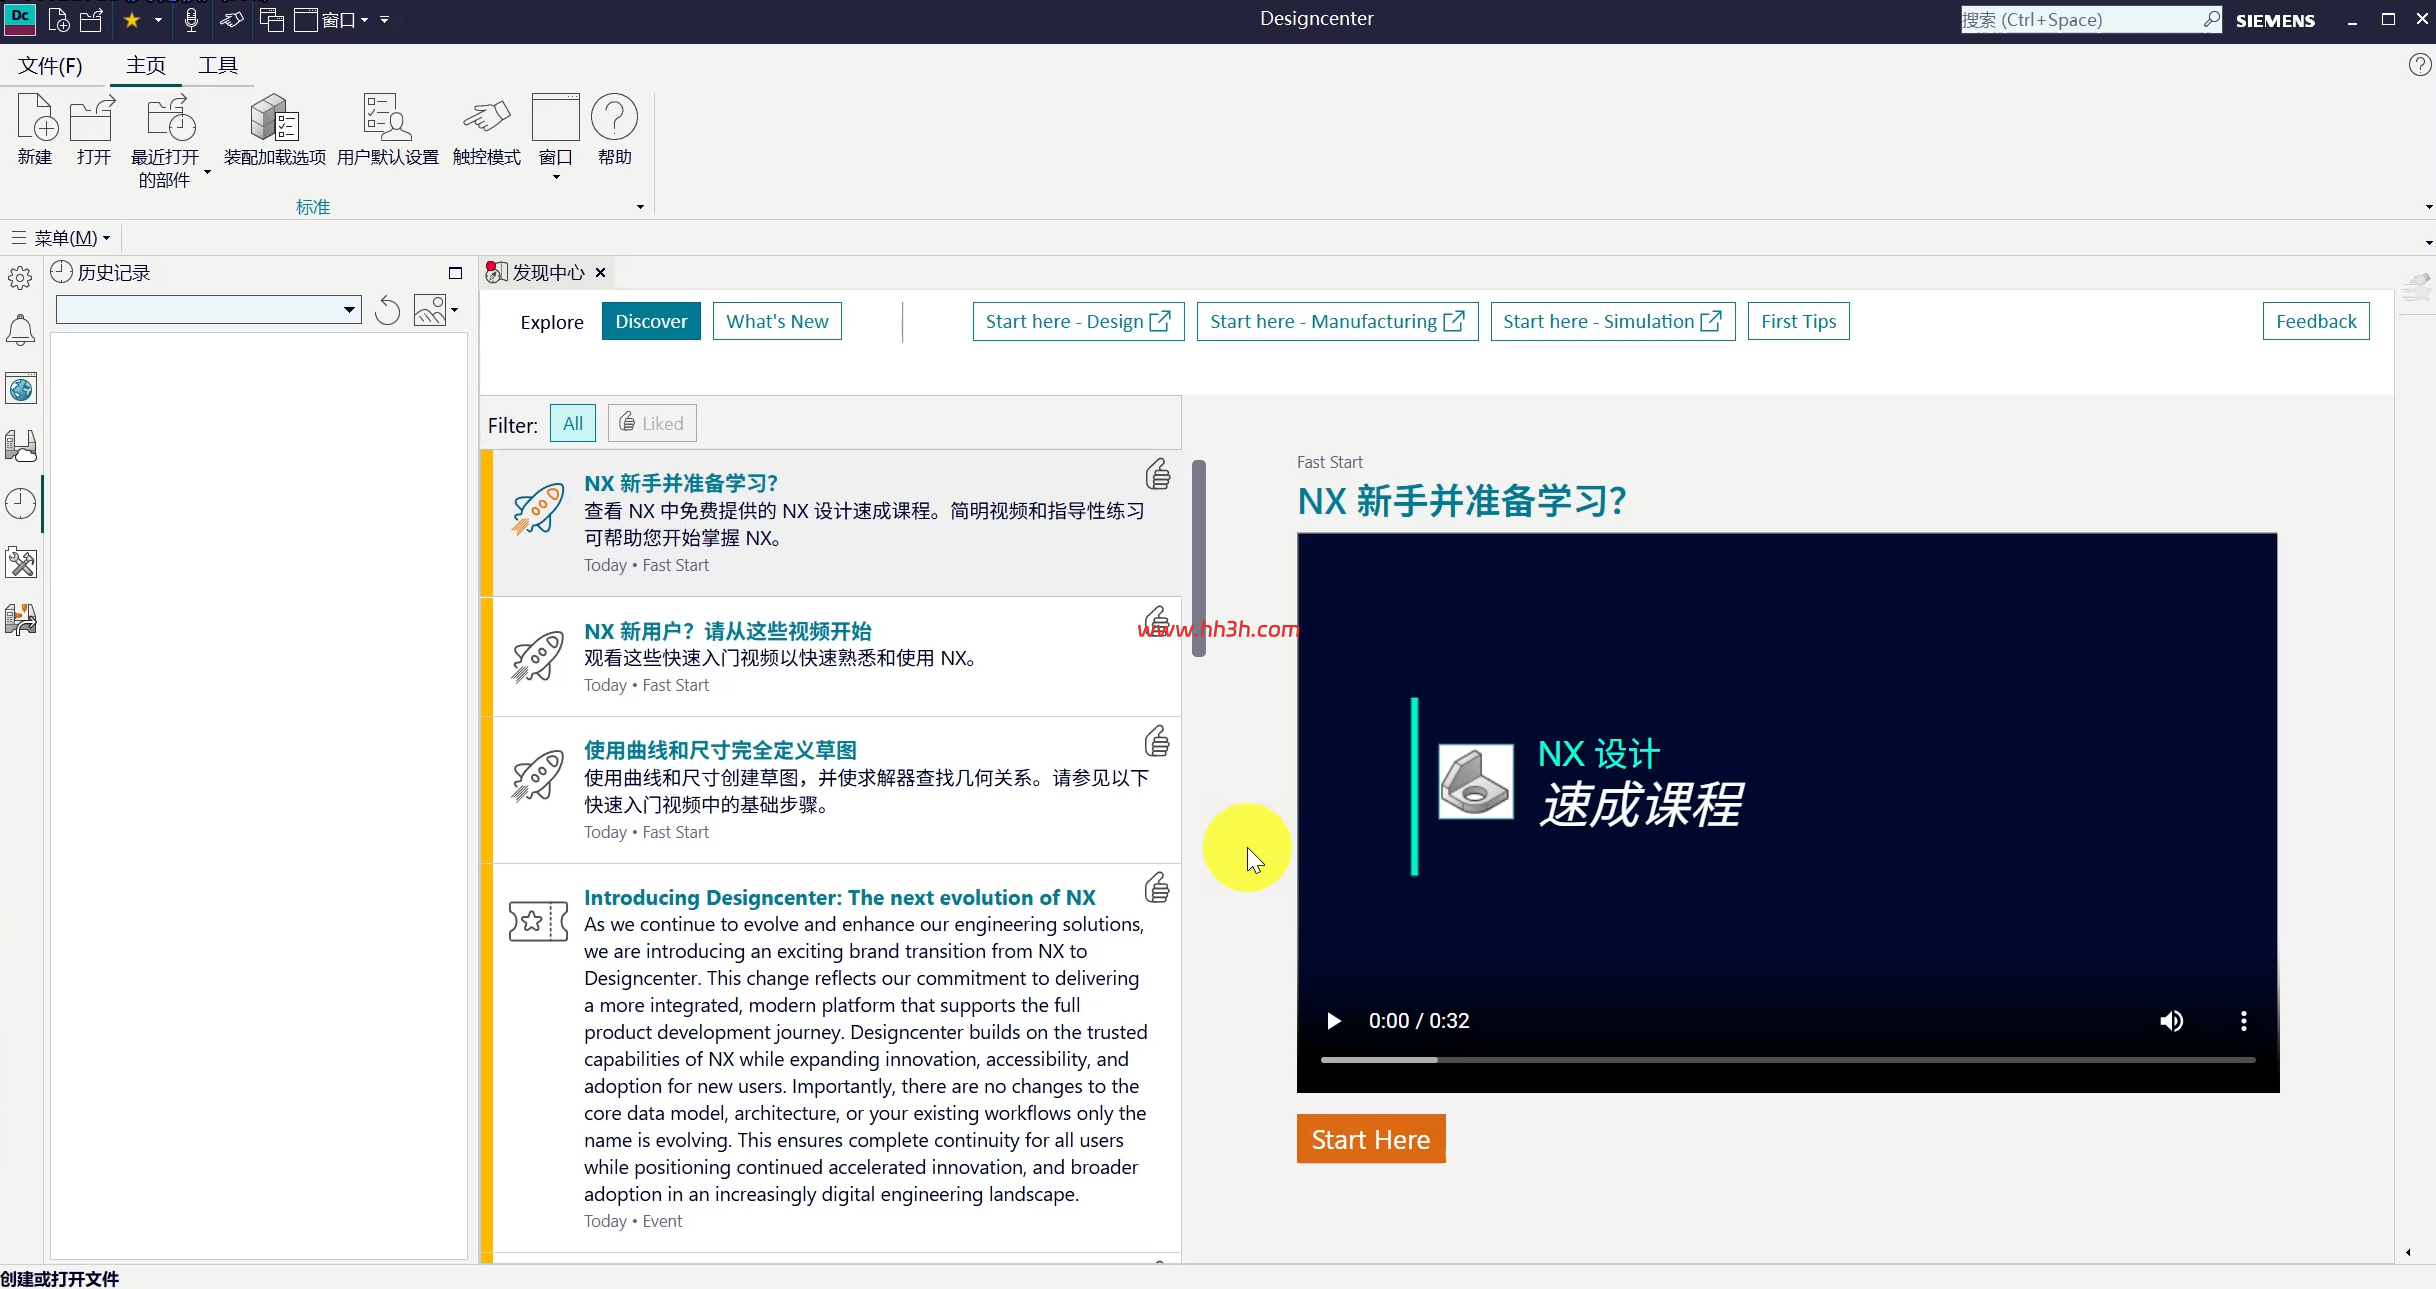Click the touch mode hand icon in the title bar
The height and width of the screenshot is (1289, 2436).
232,20
